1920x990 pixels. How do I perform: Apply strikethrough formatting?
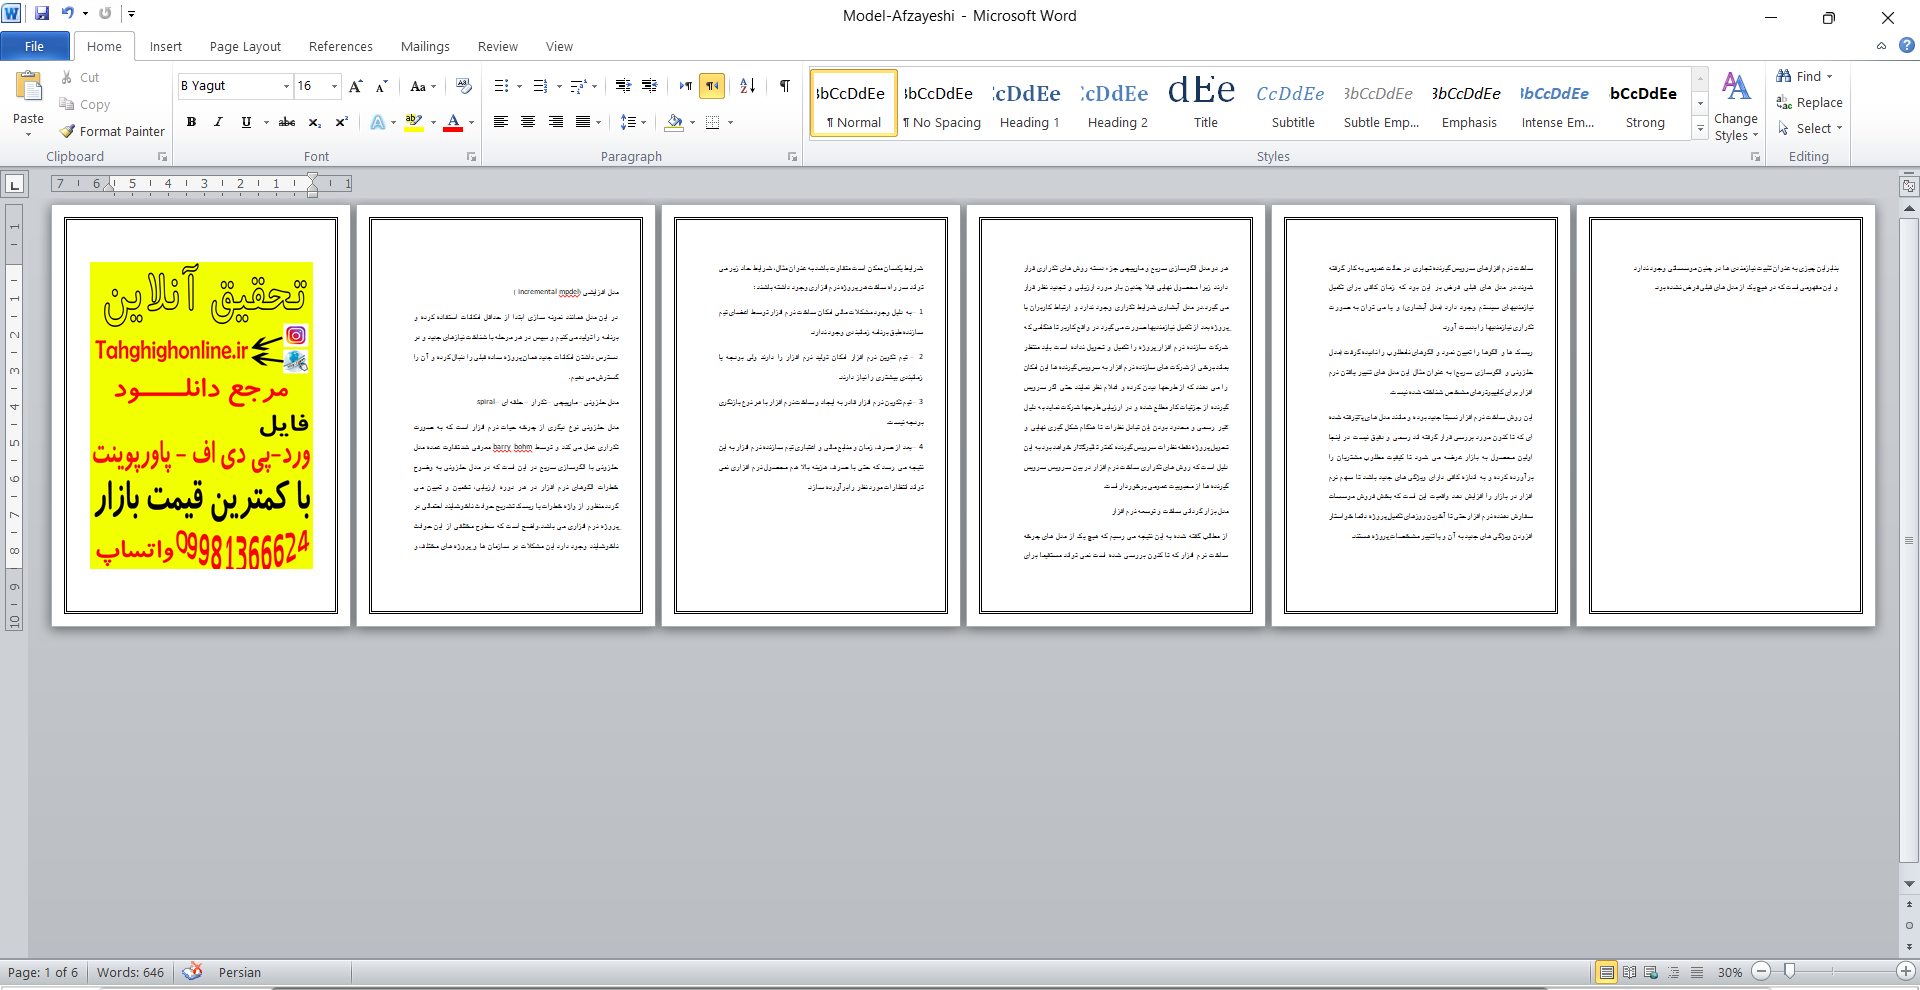(x=287, y=122)
